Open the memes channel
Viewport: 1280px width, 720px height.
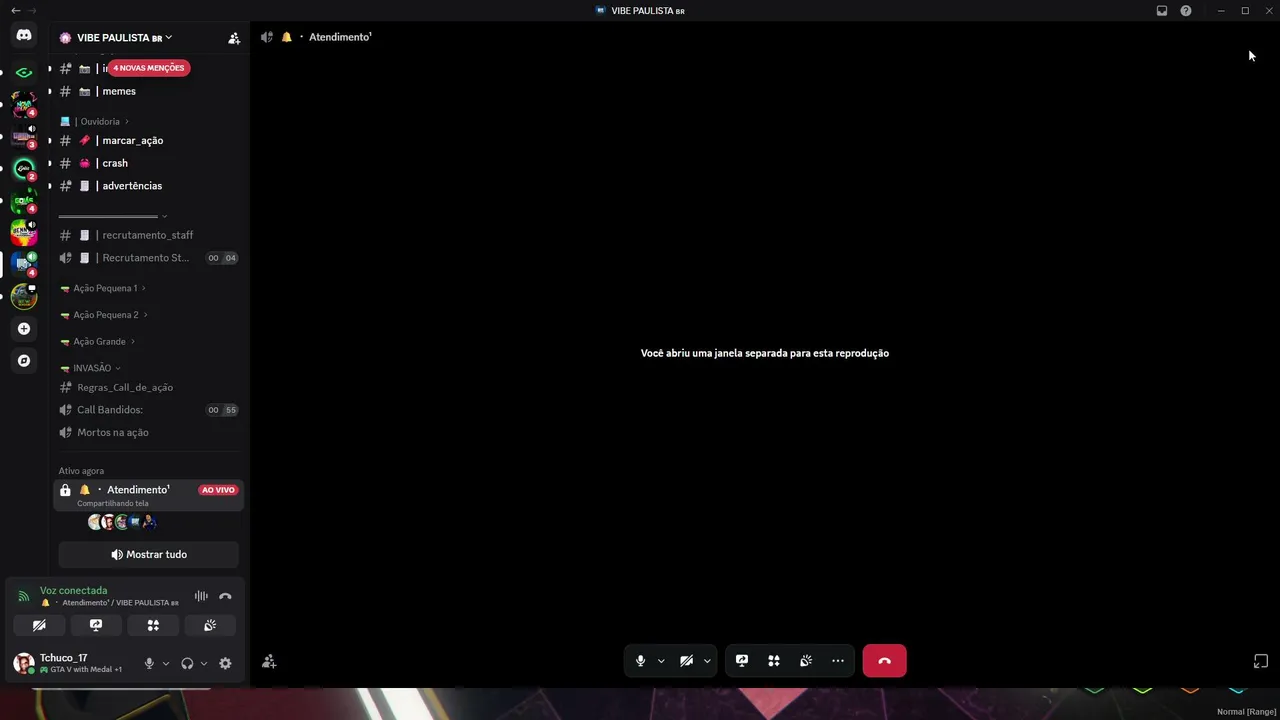click(148, 91)
